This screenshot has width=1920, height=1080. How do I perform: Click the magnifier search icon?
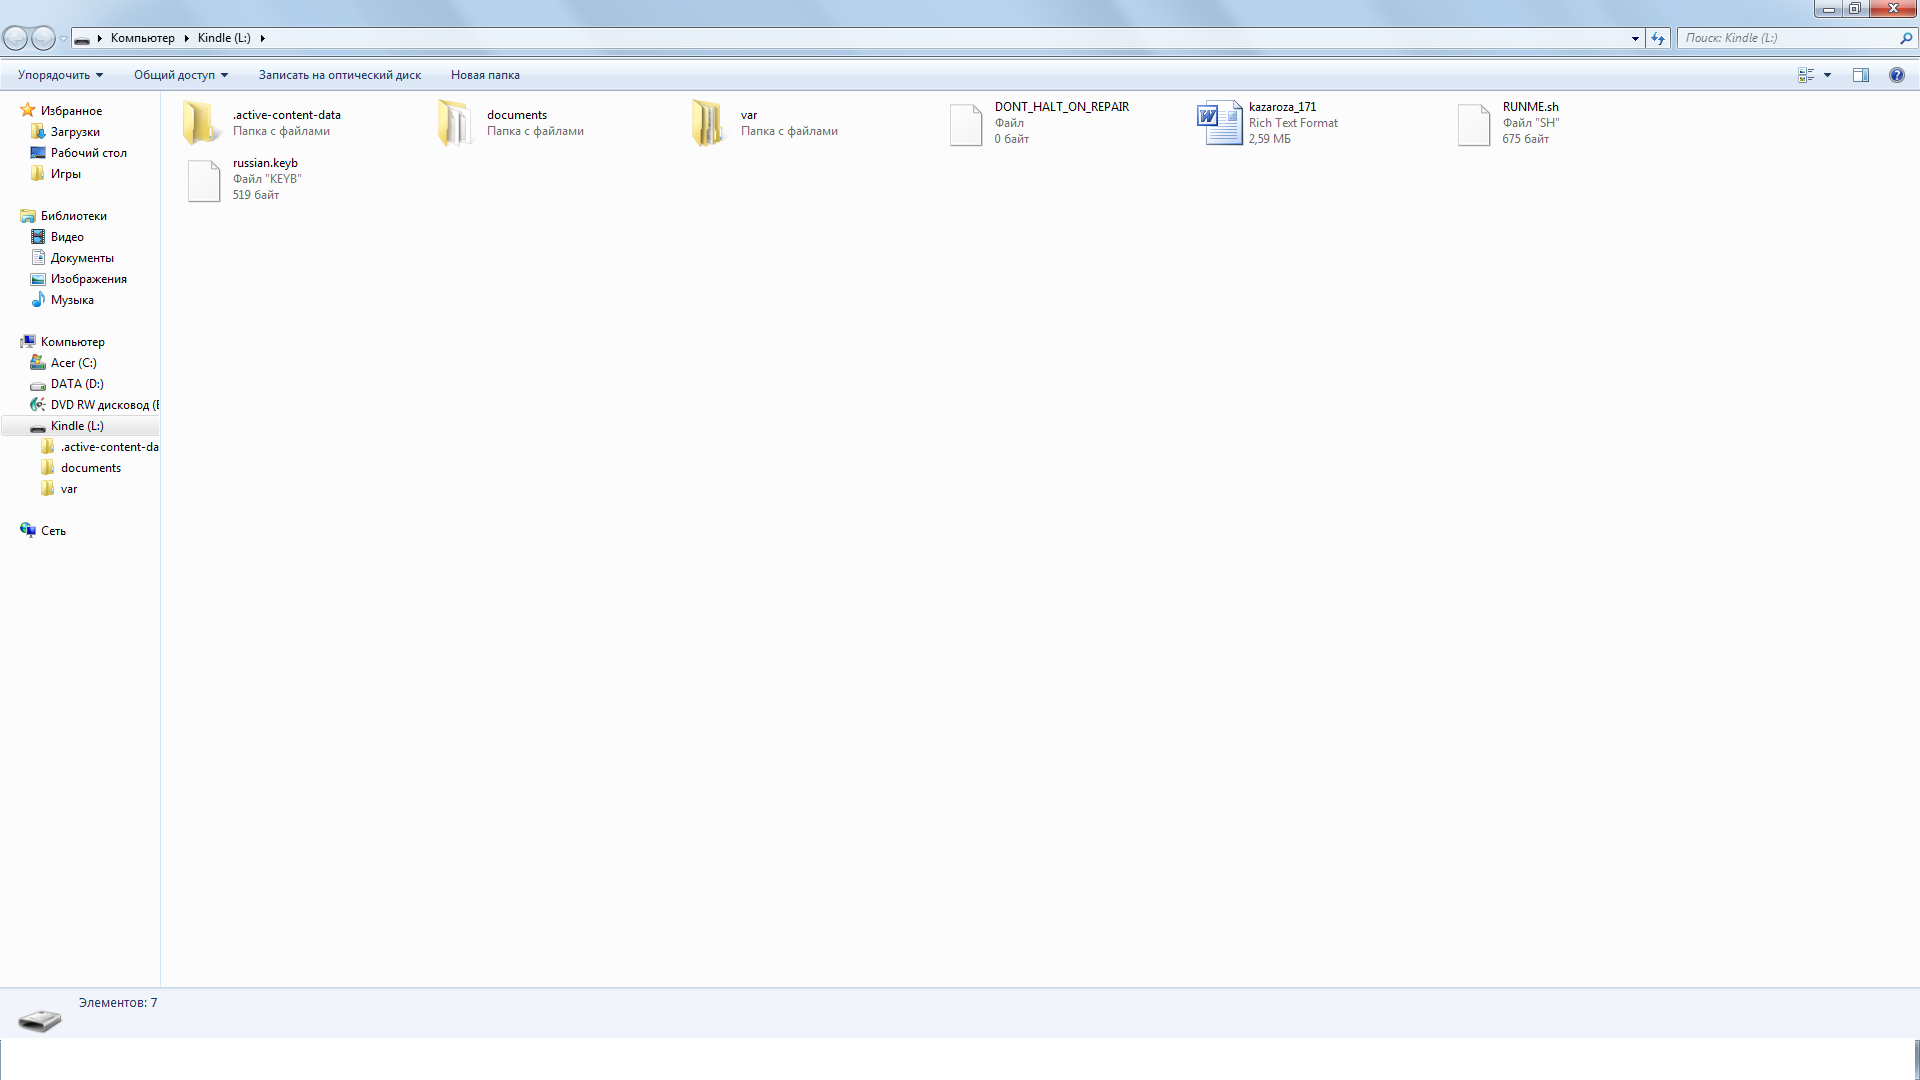(1906, 38)
